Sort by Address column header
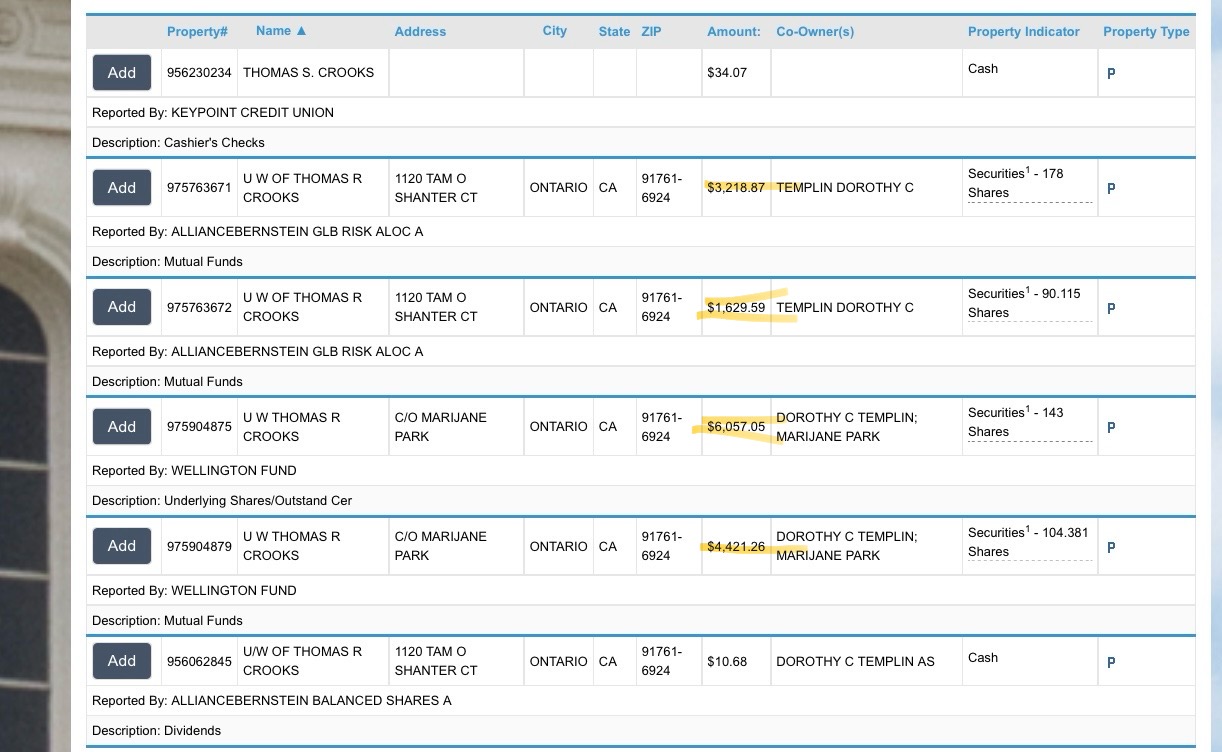This screenshot has width=1222, height=752. point(420,32)
